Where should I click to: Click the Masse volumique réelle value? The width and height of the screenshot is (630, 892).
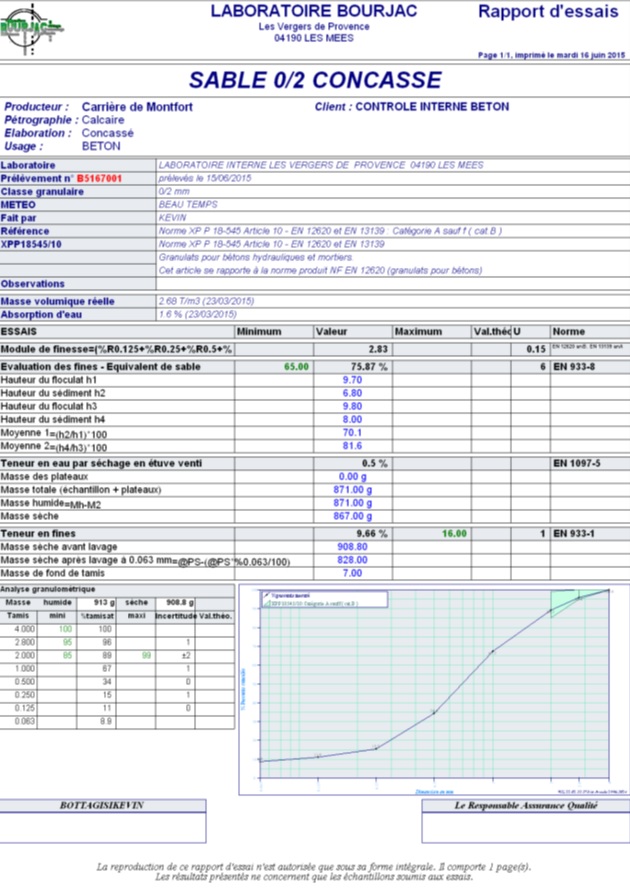click(x=206, y=300)
